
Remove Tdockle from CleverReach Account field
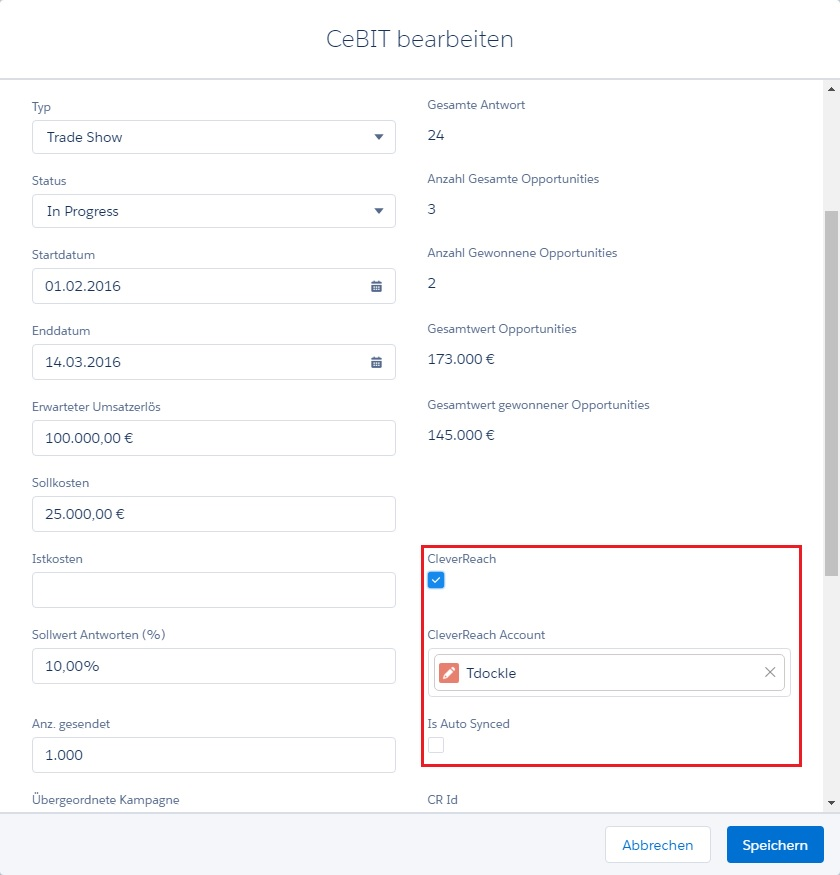click(x=770, y=672)
